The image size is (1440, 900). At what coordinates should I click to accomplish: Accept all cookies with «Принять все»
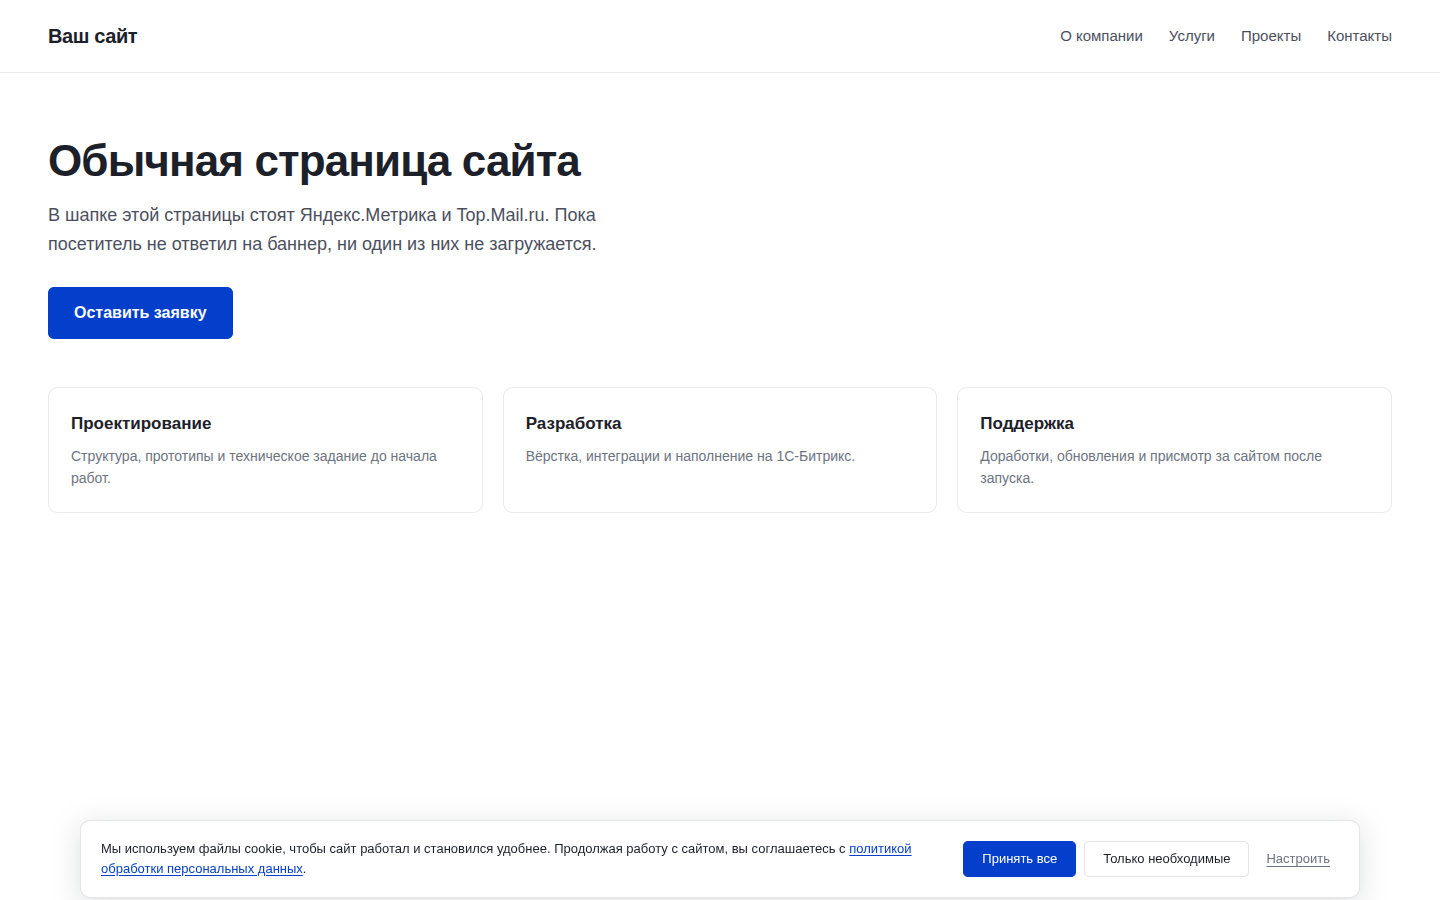click(1019, 859)
